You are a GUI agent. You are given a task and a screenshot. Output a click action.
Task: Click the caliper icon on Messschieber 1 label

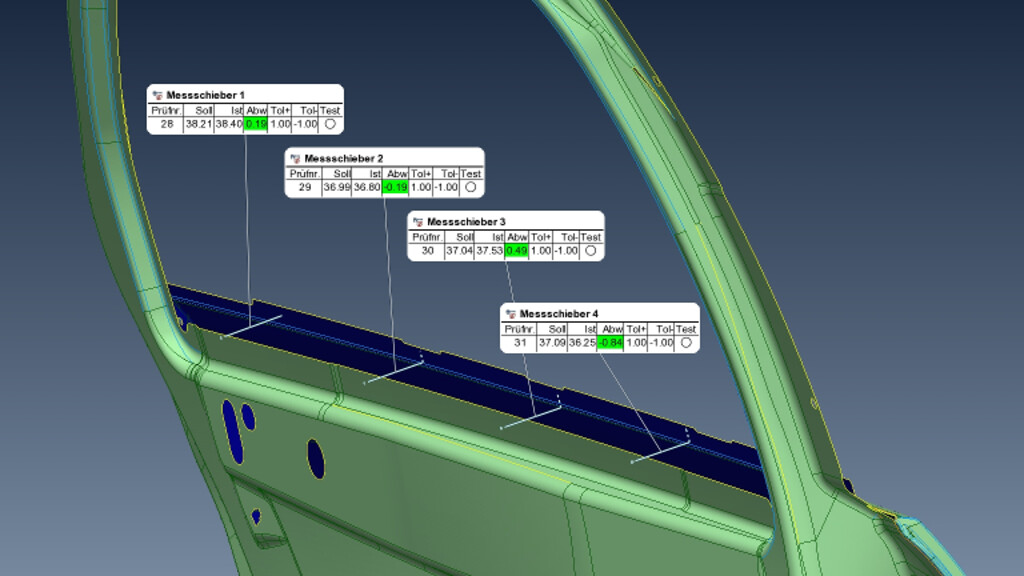[x=158, y=94]
